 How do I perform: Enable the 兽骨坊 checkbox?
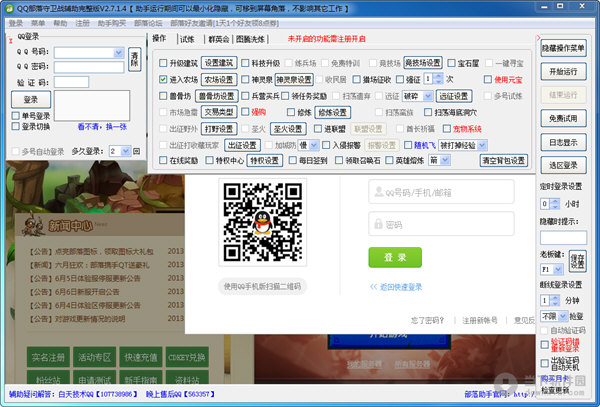click(163, 96)
